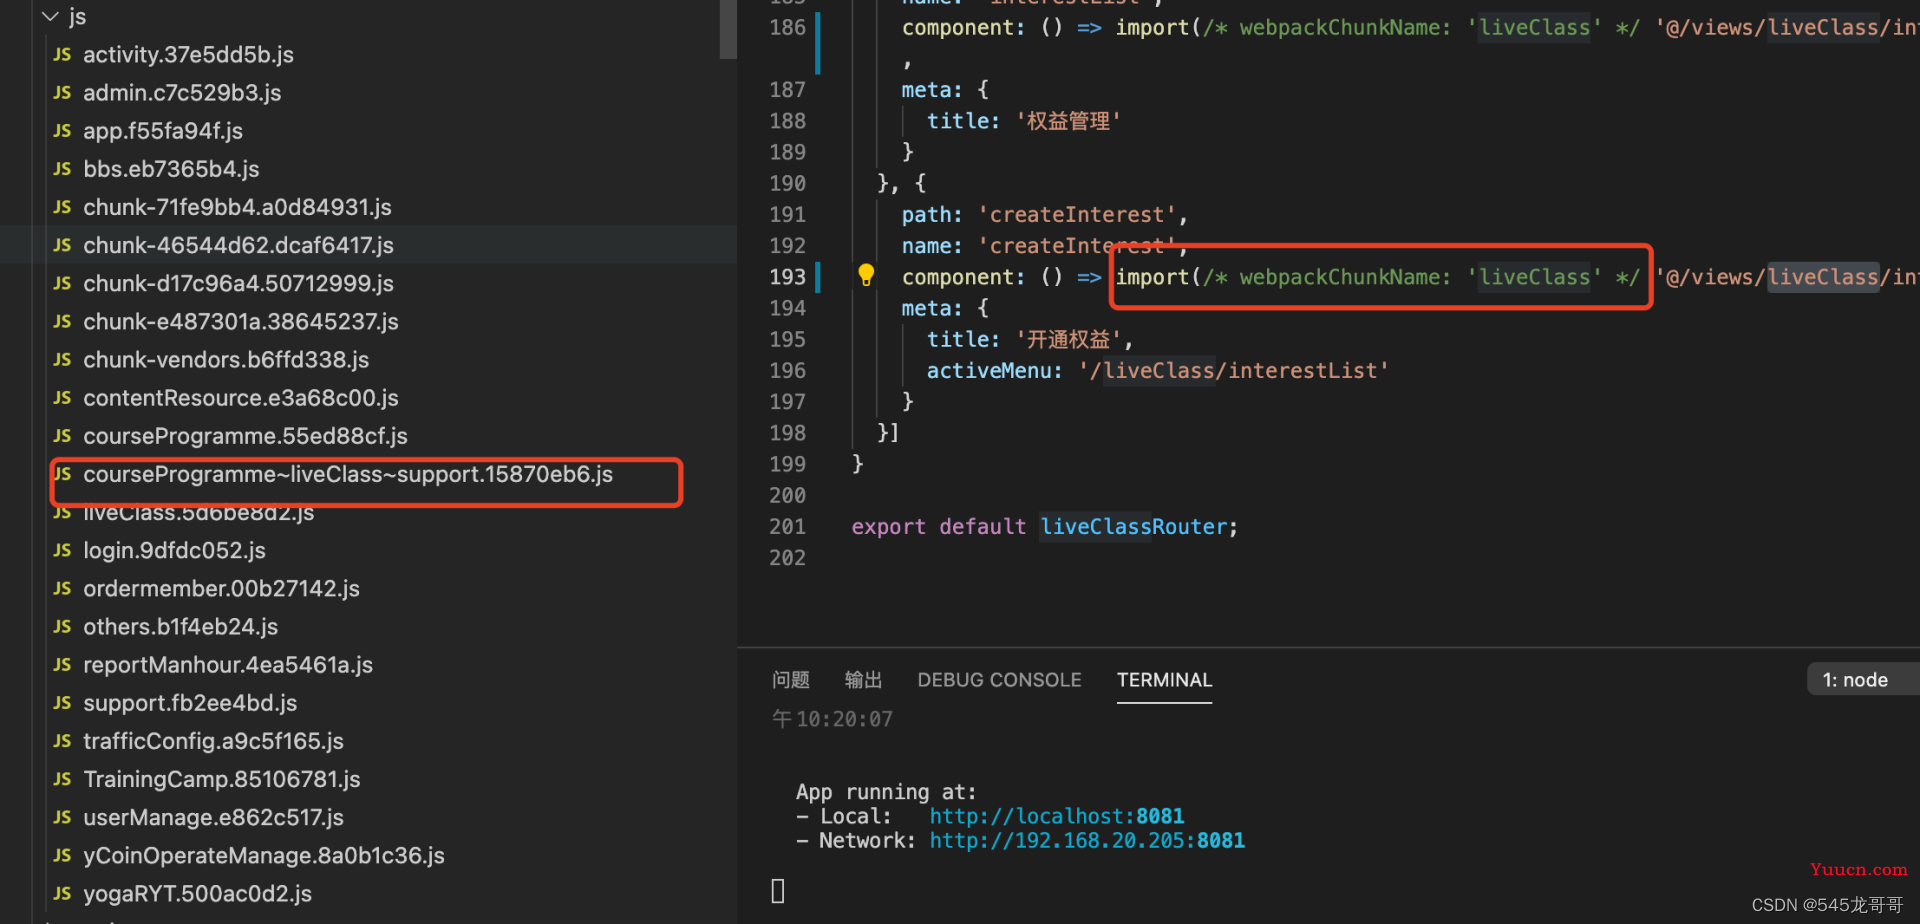This screenshot has height=924, width=1920.
Task: Click the terminal cursor prompt
Action: pyautogui.click(x=778, y=891)
